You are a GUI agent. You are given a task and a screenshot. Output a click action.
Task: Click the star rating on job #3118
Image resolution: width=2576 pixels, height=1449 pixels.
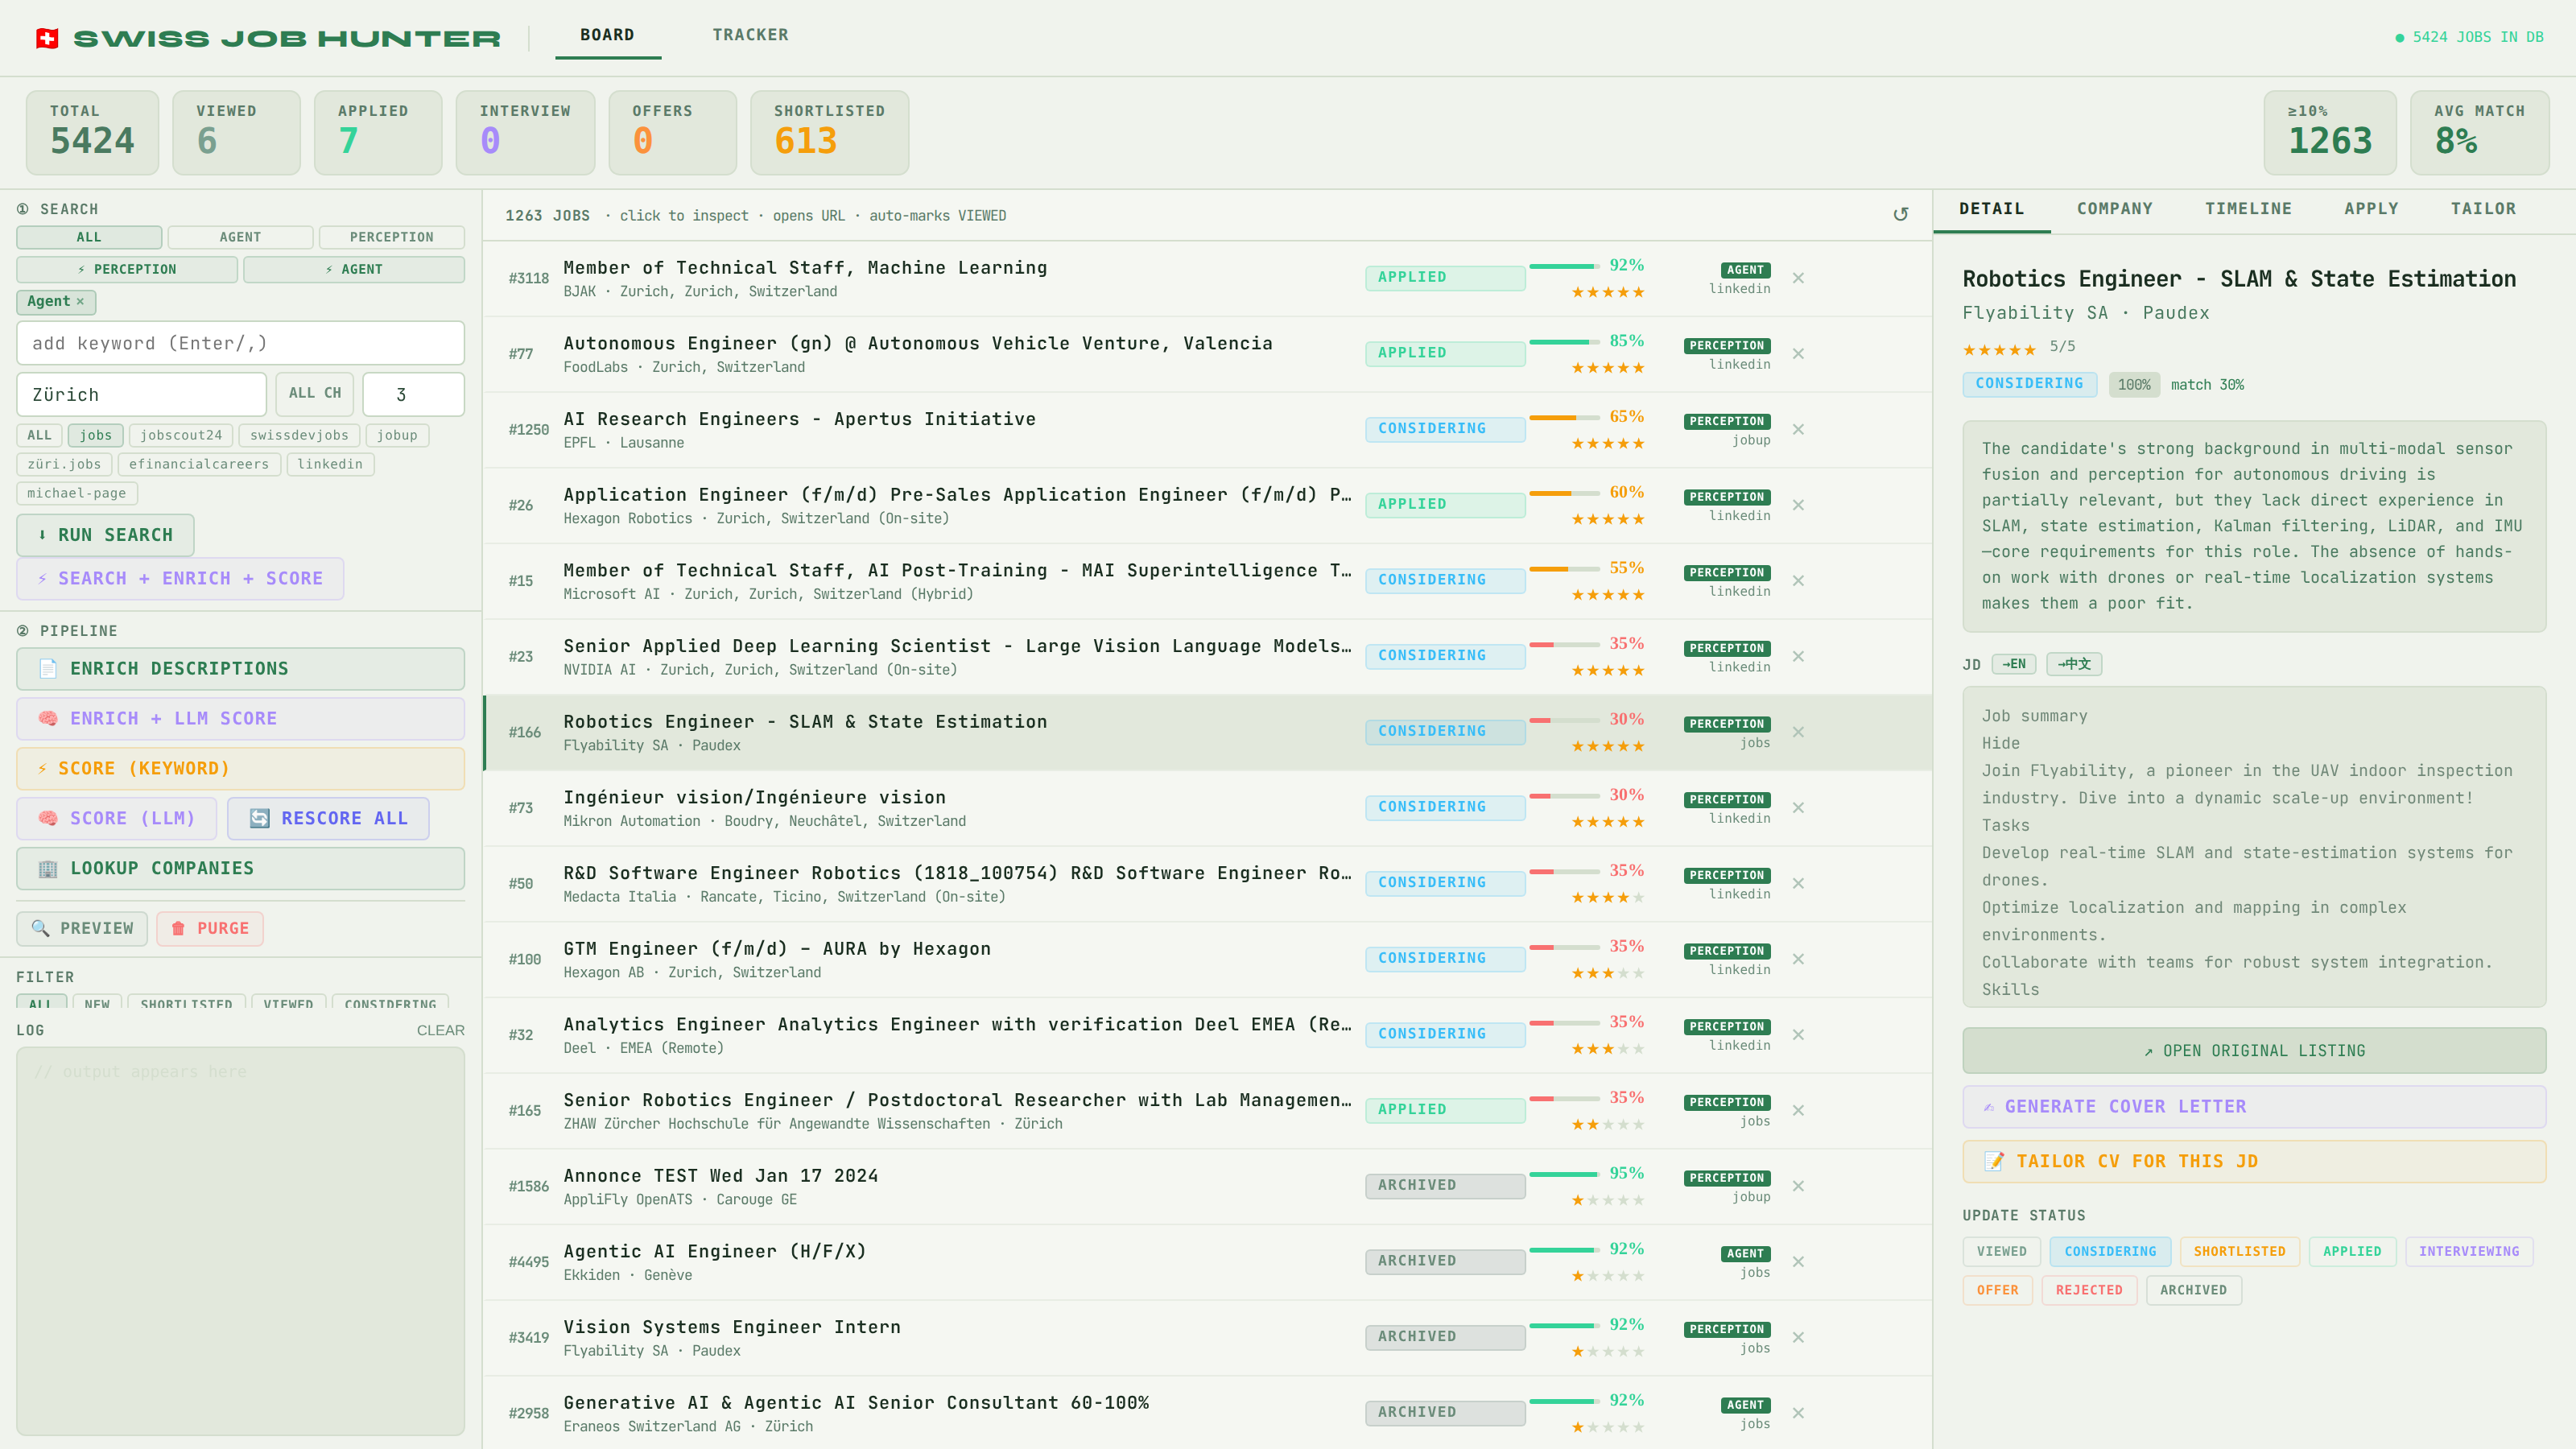pyautogui.click(x=1607, y=292)
